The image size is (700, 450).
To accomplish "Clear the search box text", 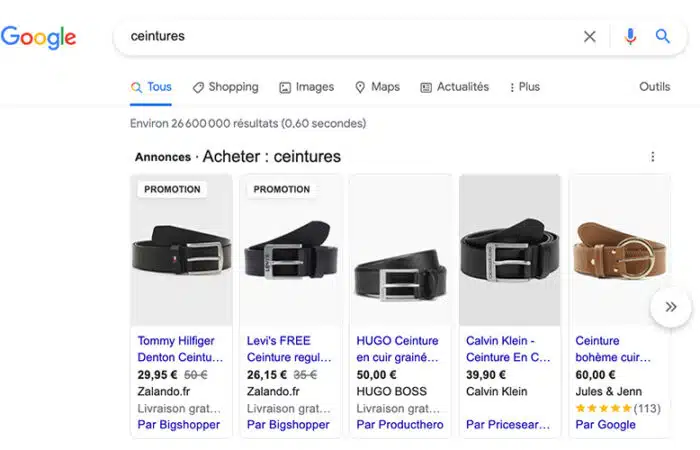I will [x=590, y=37].
